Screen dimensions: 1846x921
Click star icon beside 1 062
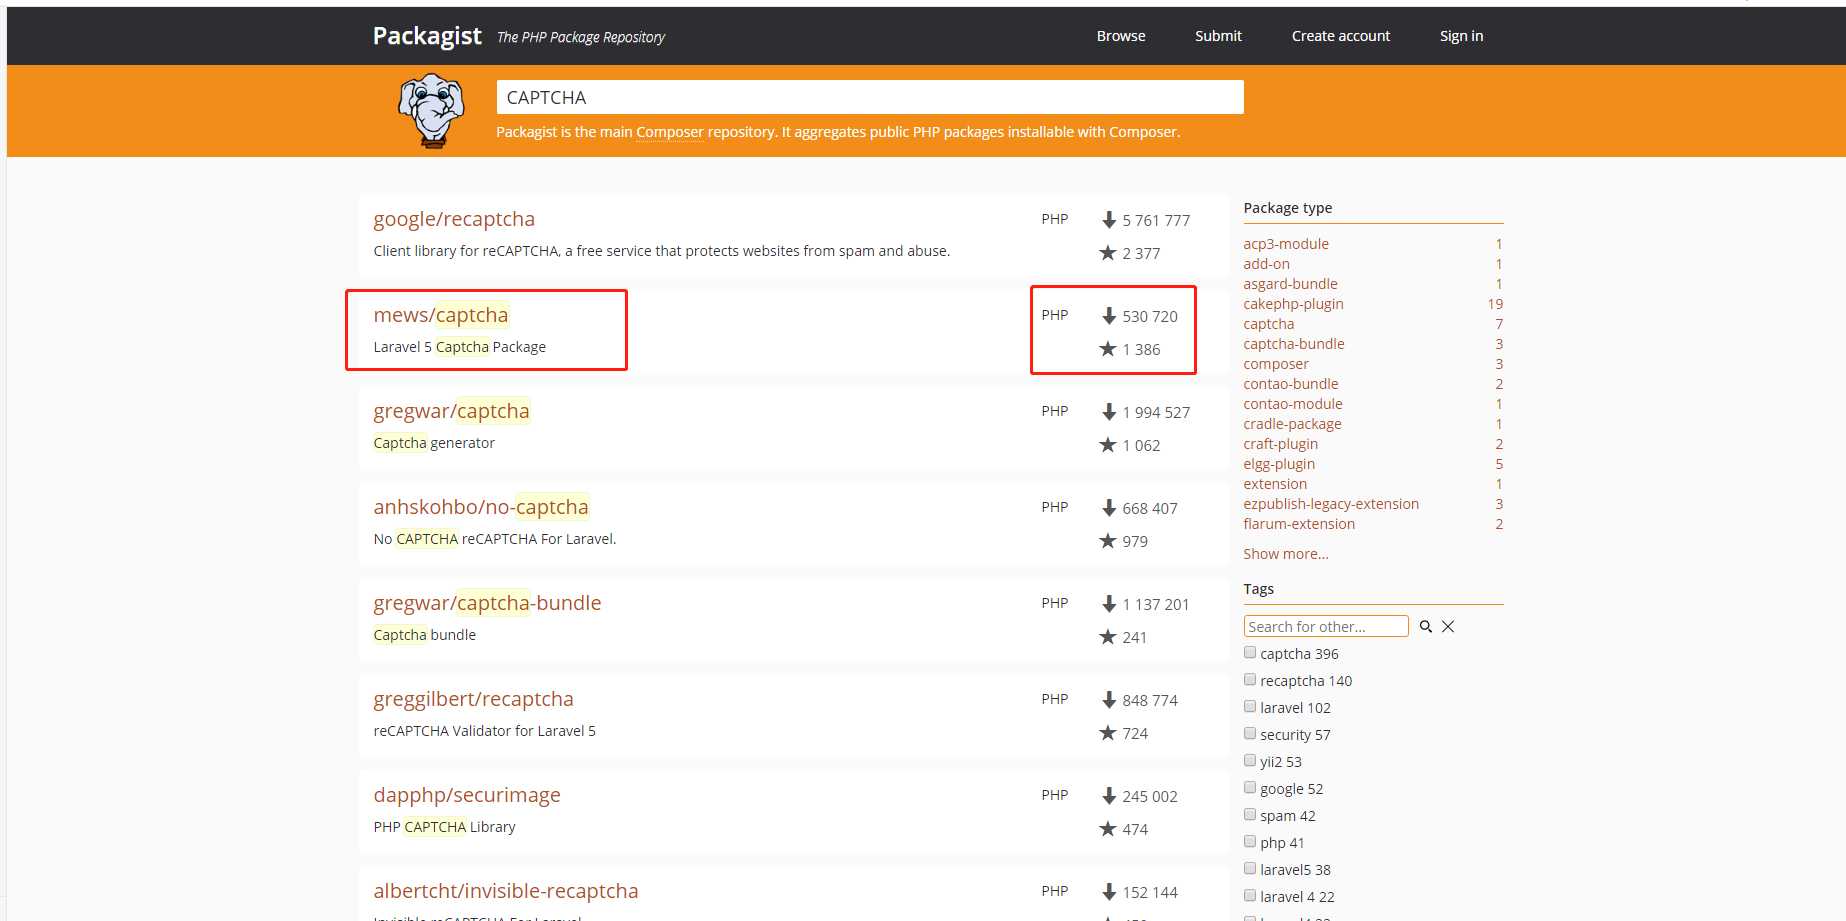tap(1108, 445)
